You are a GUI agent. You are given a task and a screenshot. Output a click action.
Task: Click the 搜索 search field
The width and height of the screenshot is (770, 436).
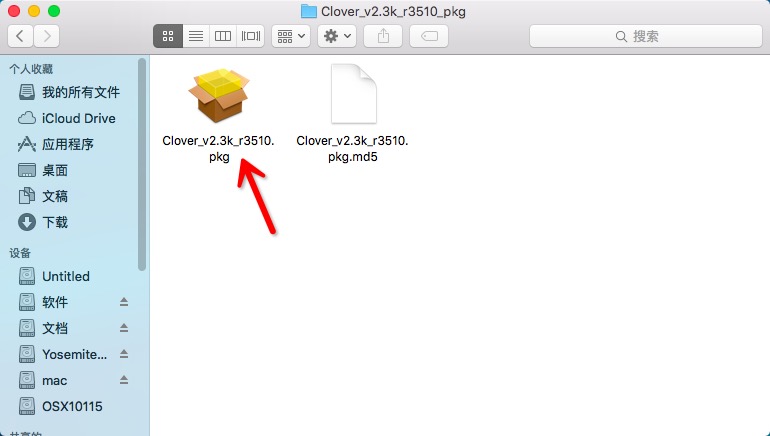646,36
